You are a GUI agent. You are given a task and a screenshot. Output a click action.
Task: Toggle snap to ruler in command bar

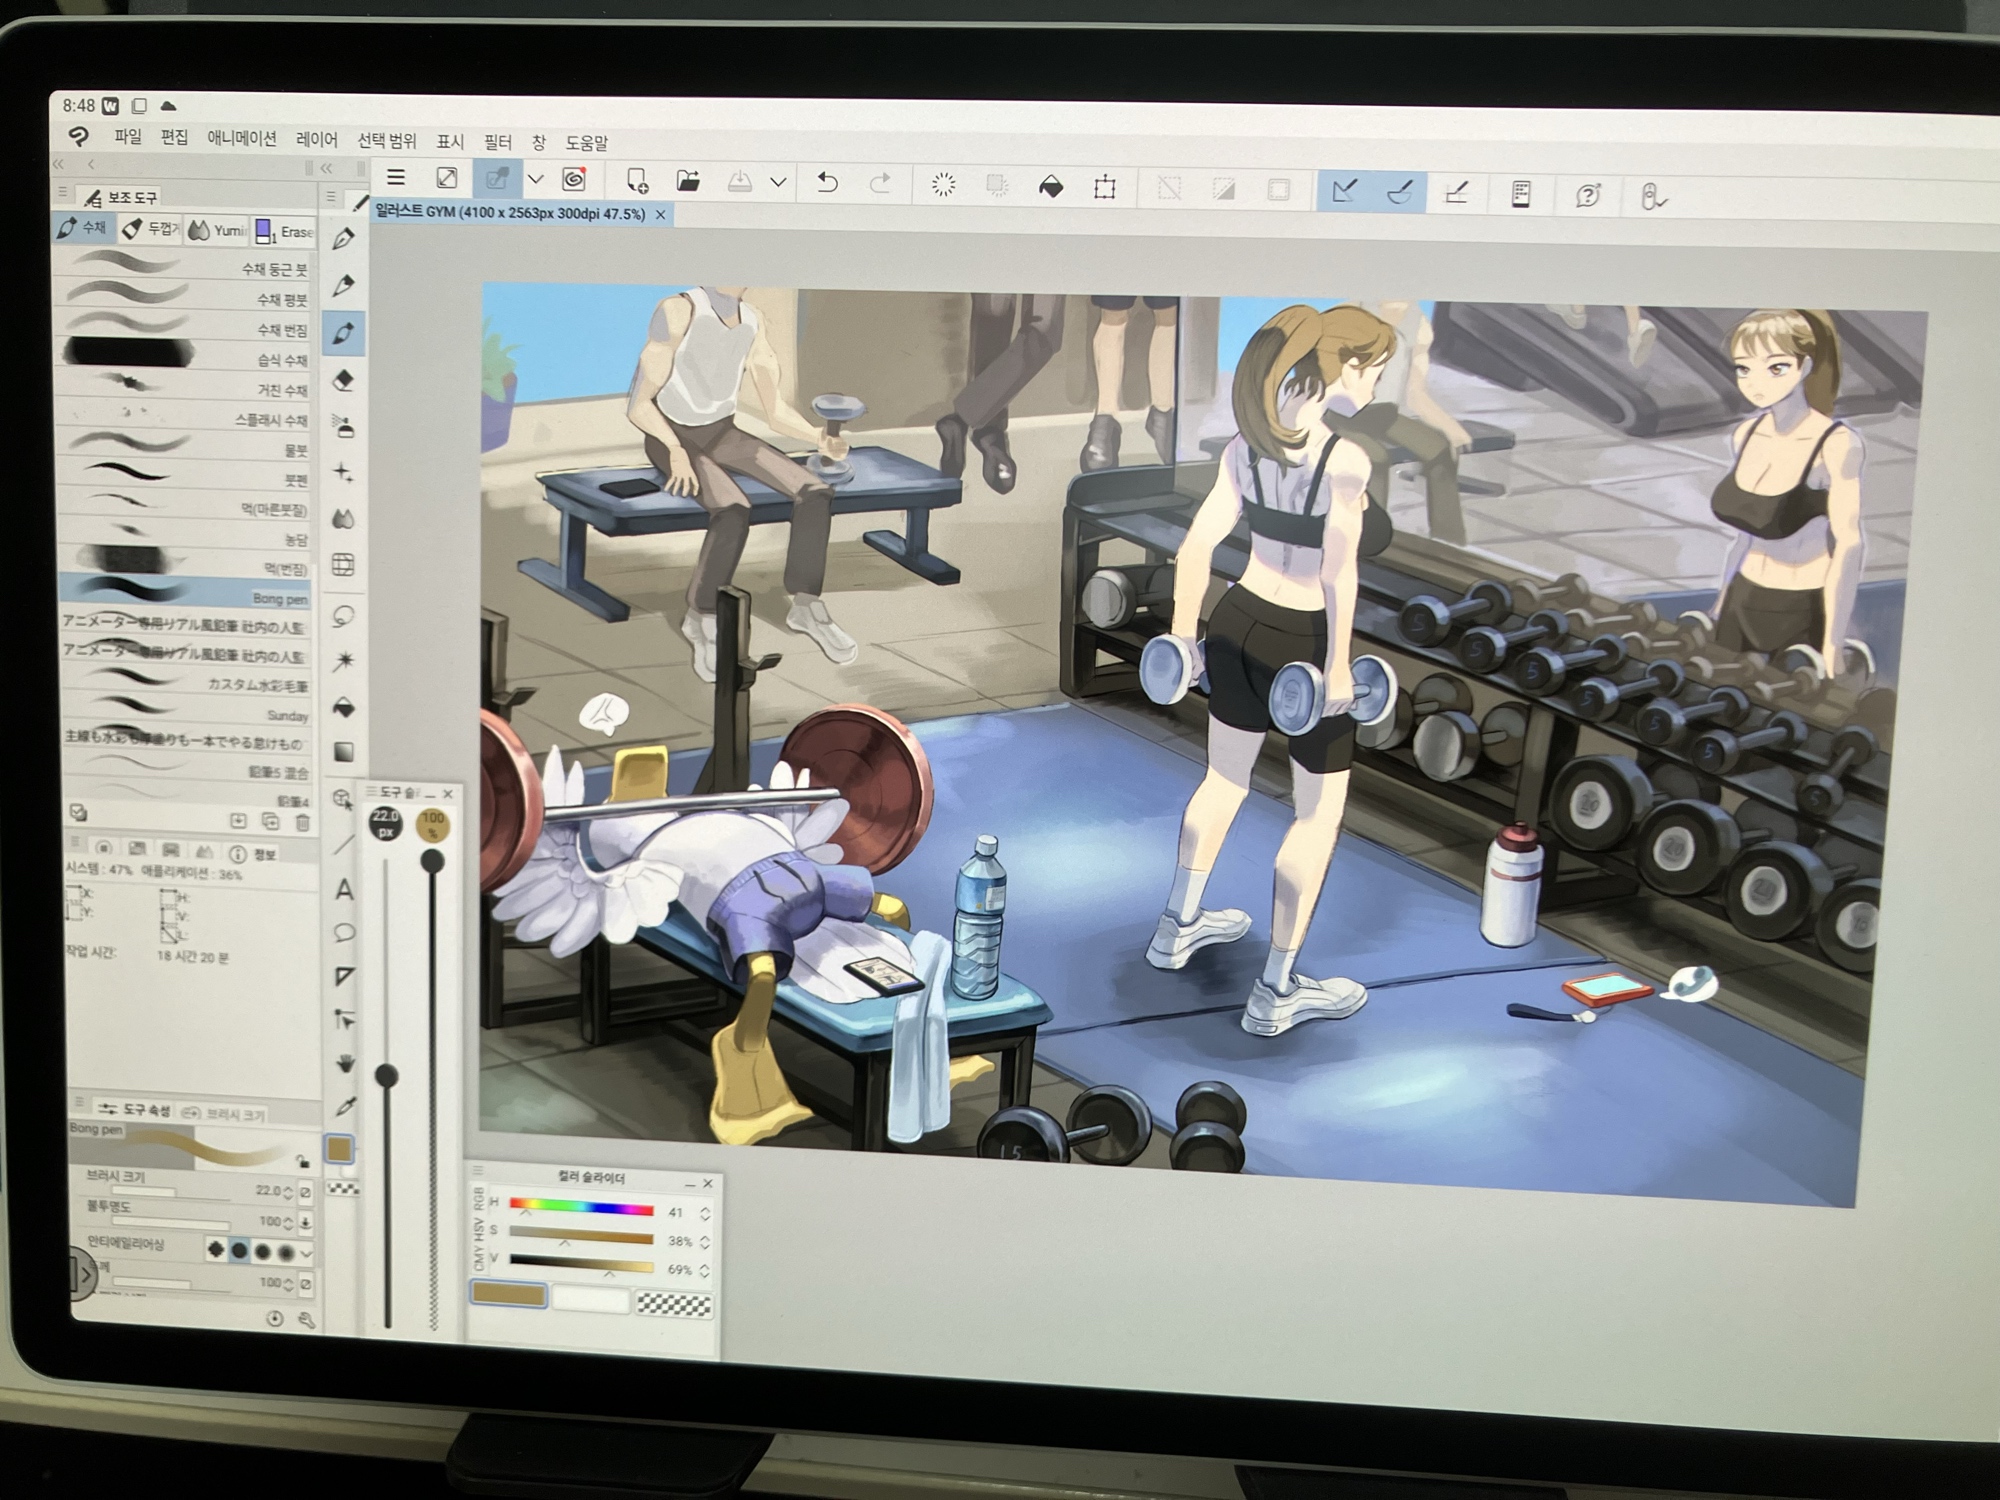(x=1344, y=190)
